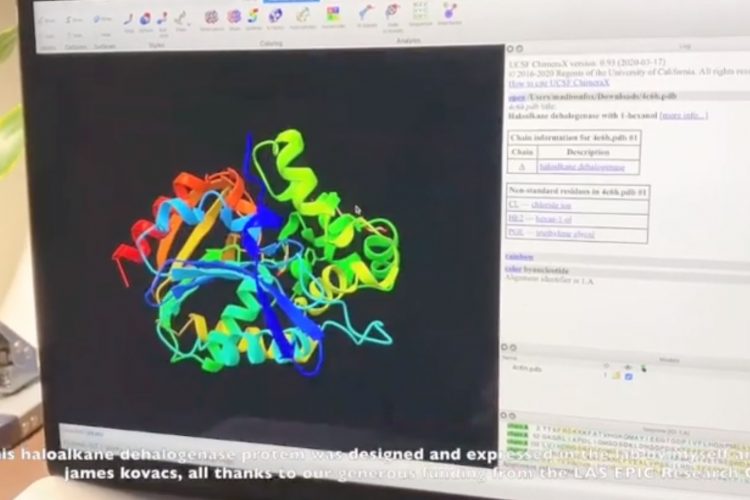Screen dimensions: 750x500
Task: Click Show in the Atoms section
Action: click(x=47, y=22)
